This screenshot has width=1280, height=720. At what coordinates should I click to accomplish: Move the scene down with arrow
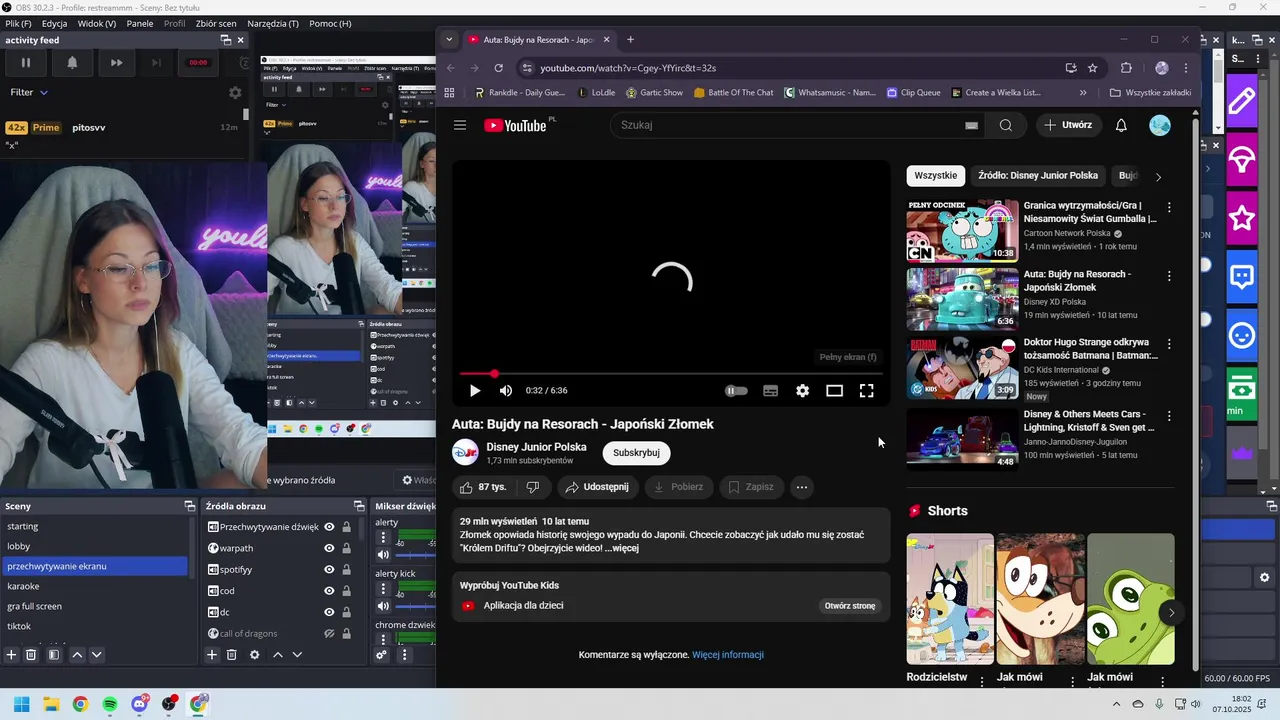click(96, 655)
